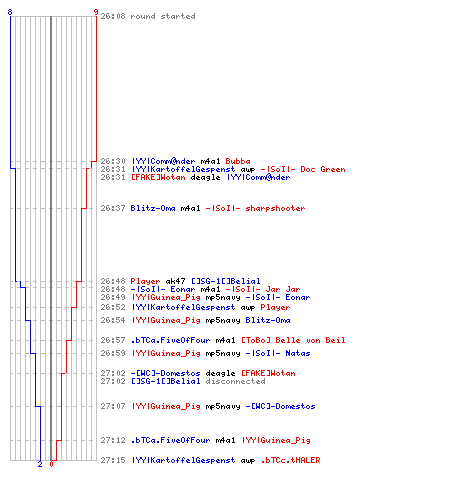Click .bTCa.FiveOfFour at 26:57
Screen dimensions: 450x500
[x=170, y=340]
